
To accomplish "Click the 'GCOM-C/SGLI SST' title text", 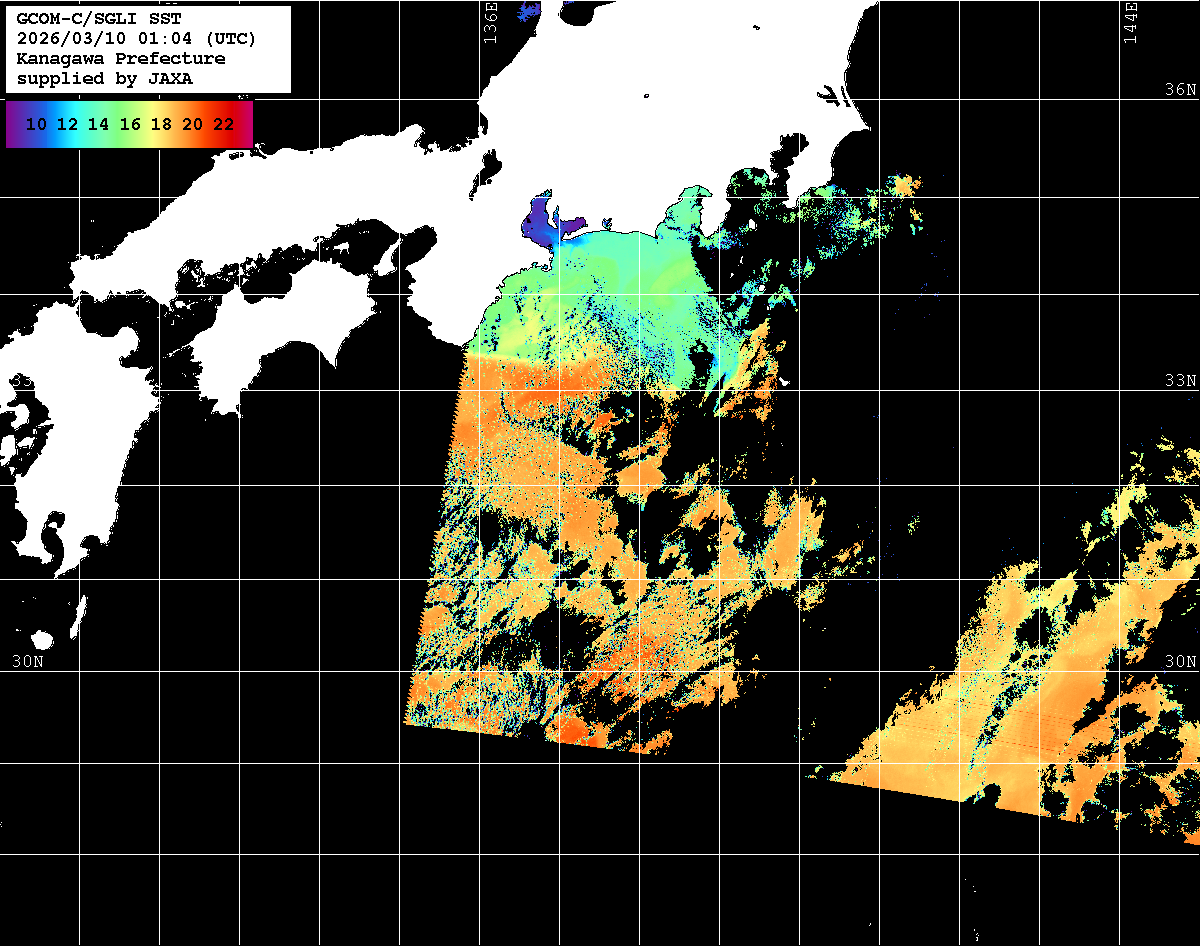I will 99,19.
